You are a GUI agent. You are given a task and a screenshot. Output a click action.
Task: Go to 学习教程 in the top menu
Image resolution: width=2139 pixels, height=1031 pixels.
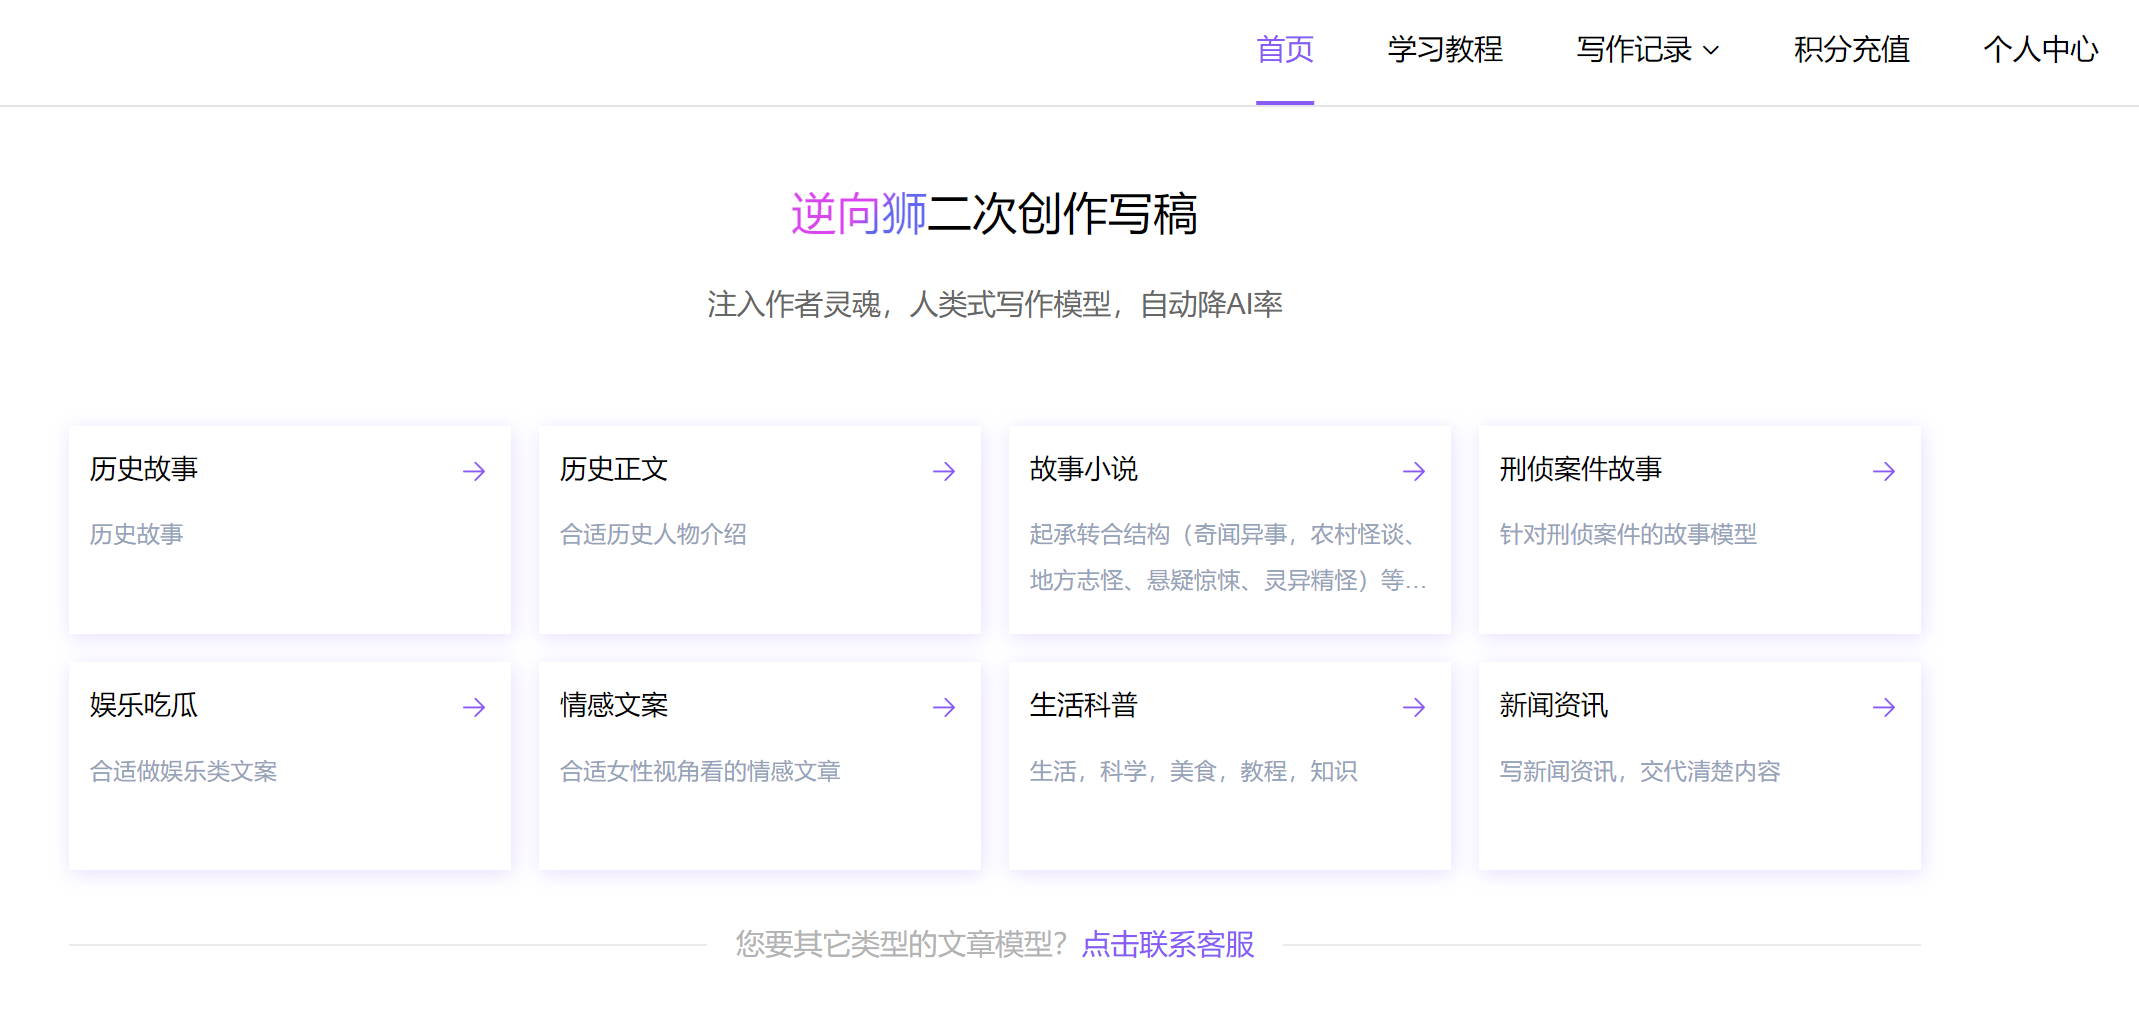tap(1445, 49)
